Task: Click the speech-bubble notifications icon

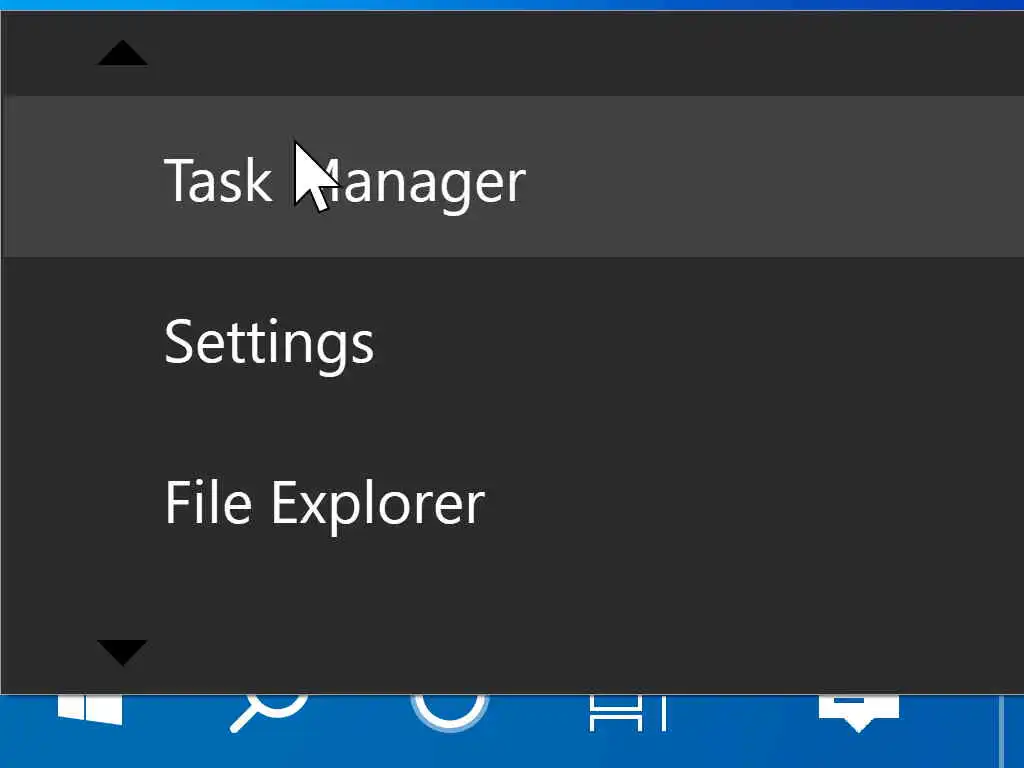Action: (858, 712)
